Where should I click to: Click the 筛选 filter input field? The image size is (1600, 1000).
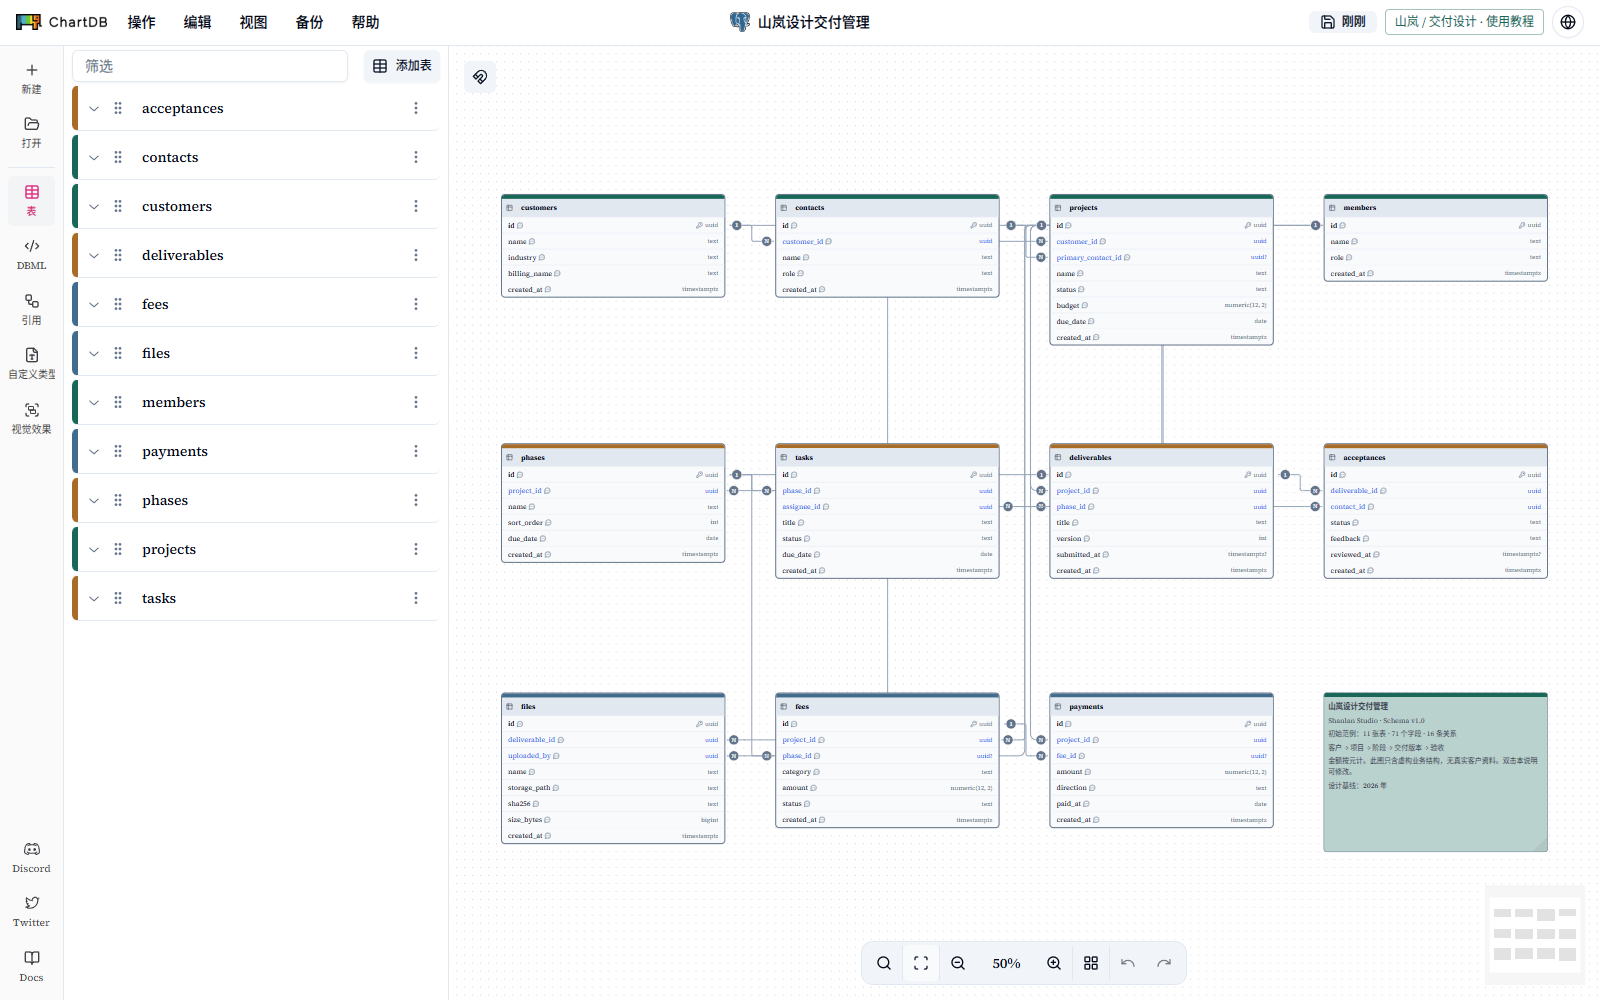coord(210,66)
